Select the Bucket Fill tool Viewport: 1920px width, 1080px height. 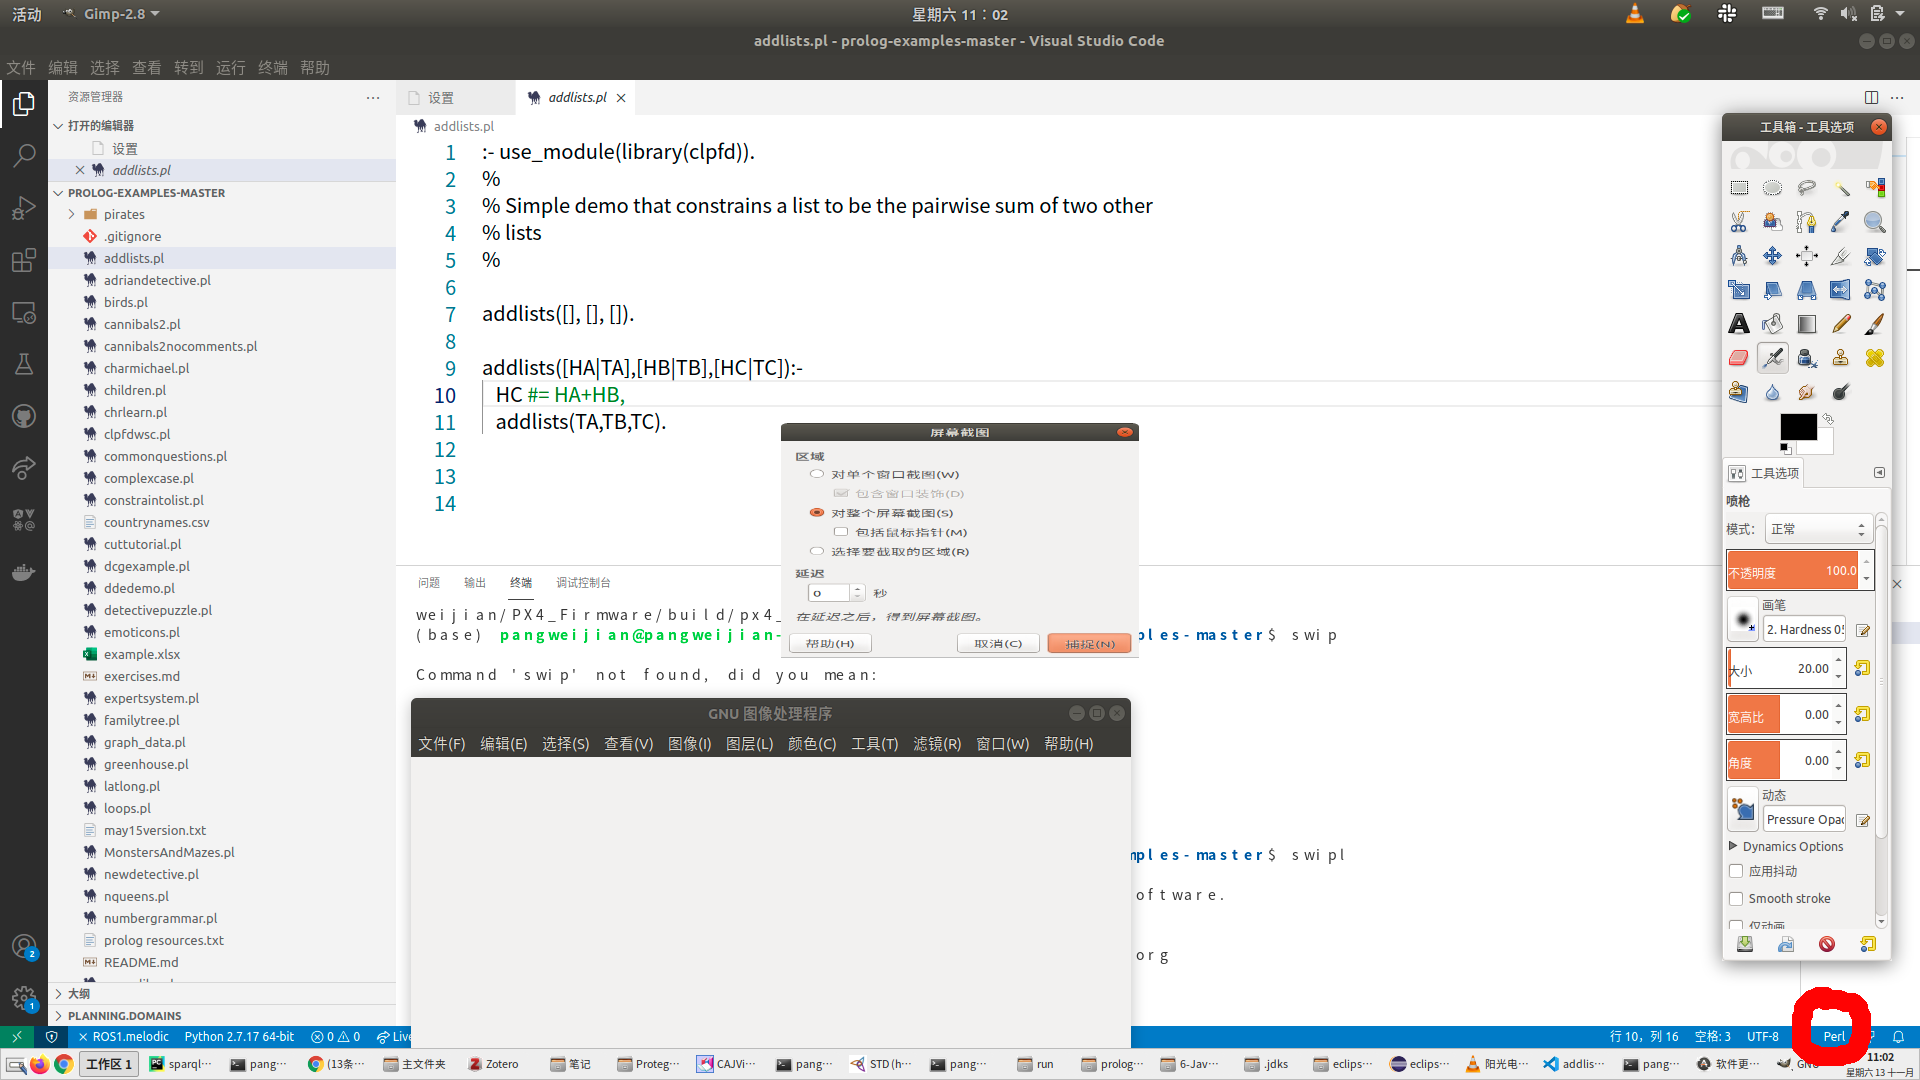click(x=1773, y=323)
